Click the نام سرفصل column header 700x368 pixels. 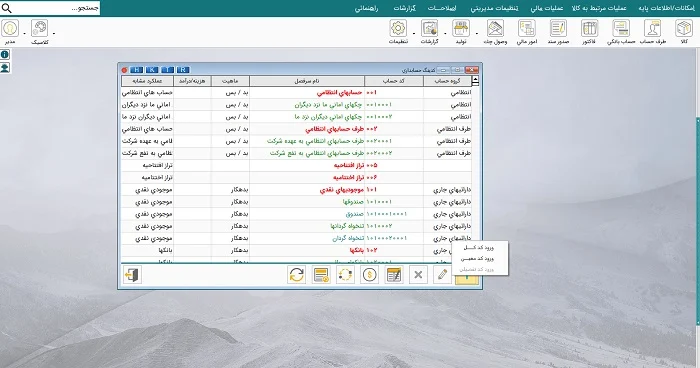pos(307,81)
